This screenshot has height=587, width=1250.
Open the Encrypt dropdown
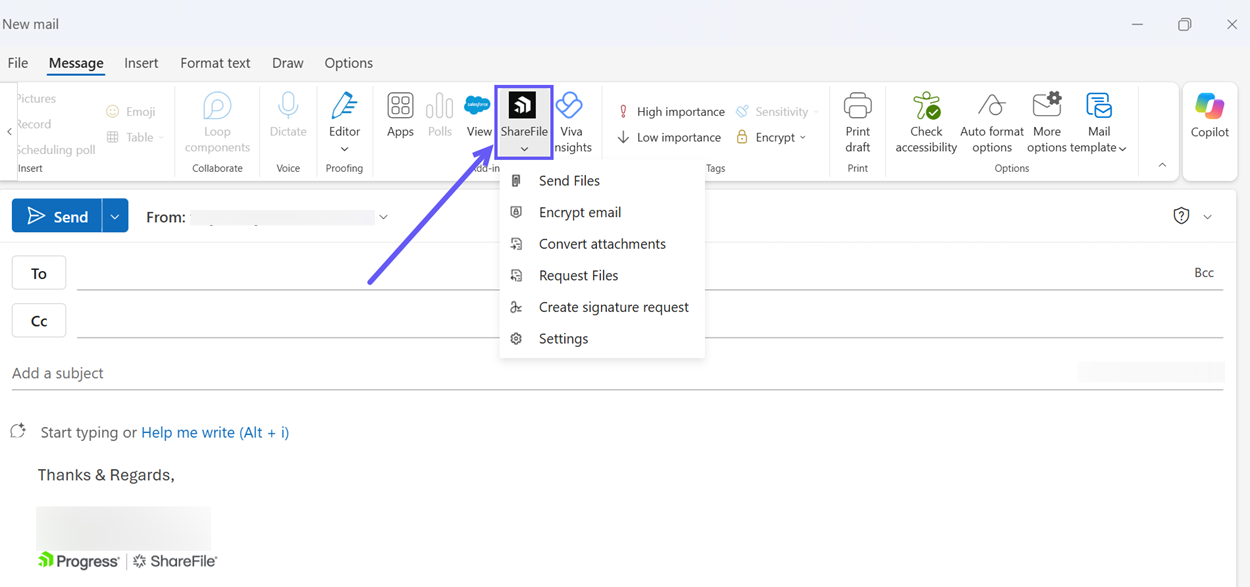[771, 137]
